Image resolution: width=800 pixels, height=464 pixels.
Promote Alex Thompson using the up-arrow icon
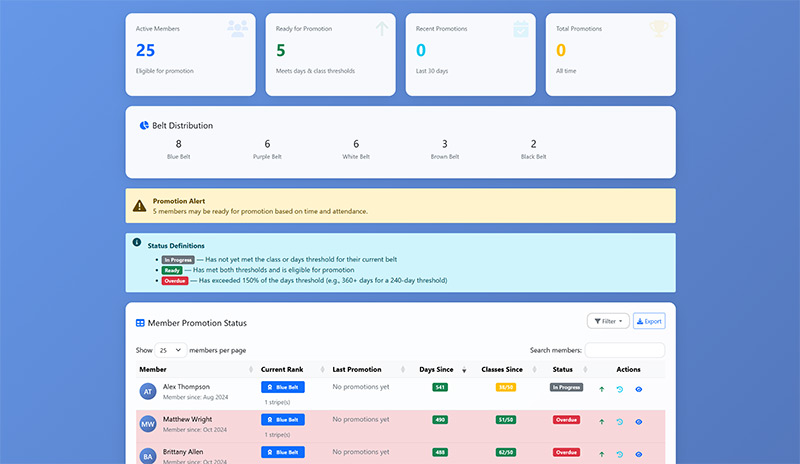point(601,388)
